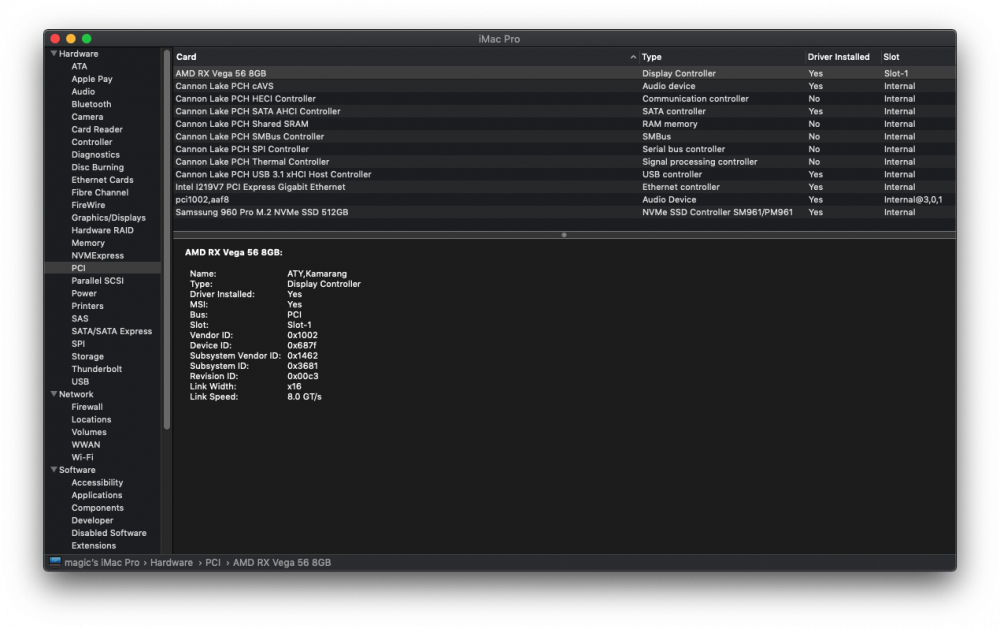1000x629 pixels.
Task: Open Storage in the sidebar
Action: coord(87,357)
